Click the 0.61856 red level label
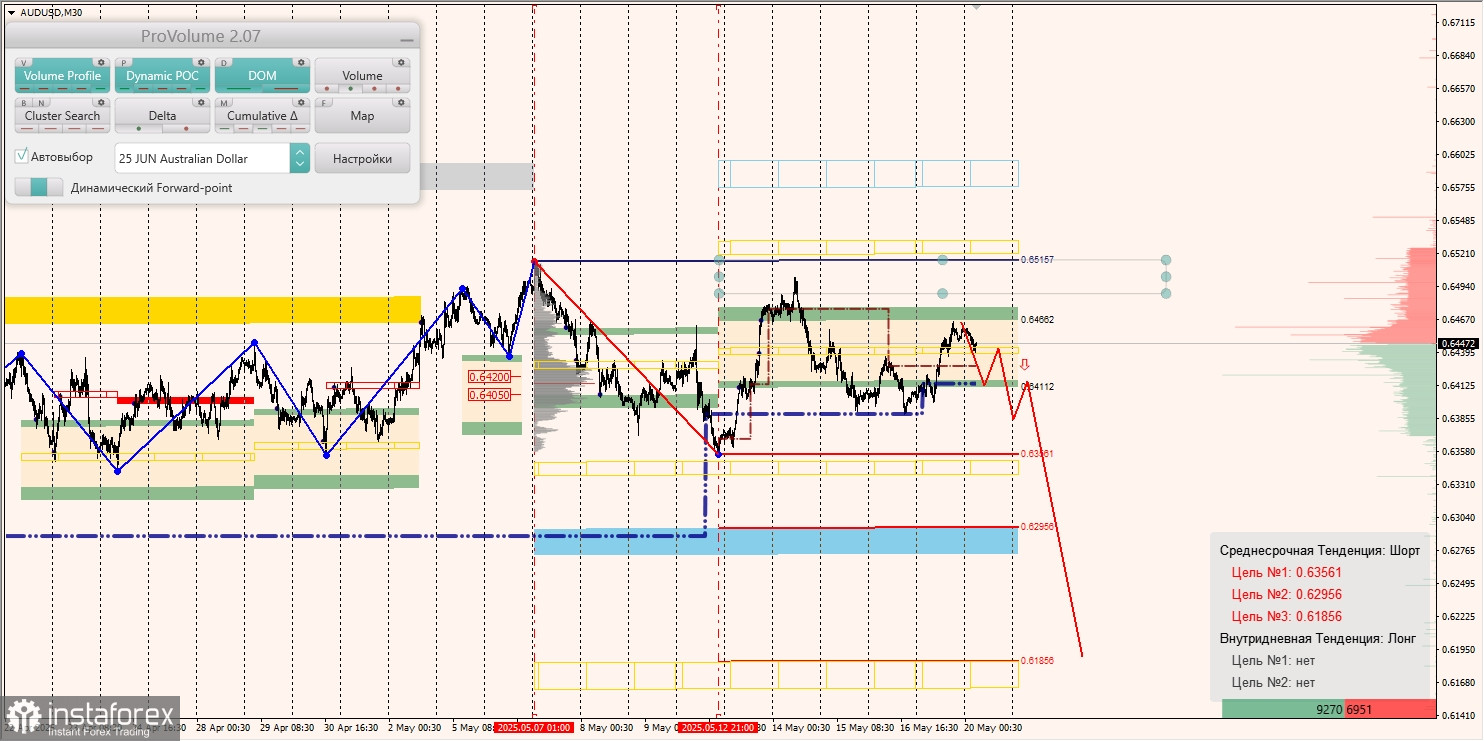Viewport: 1484px width, 741px height. (1038, 660)
